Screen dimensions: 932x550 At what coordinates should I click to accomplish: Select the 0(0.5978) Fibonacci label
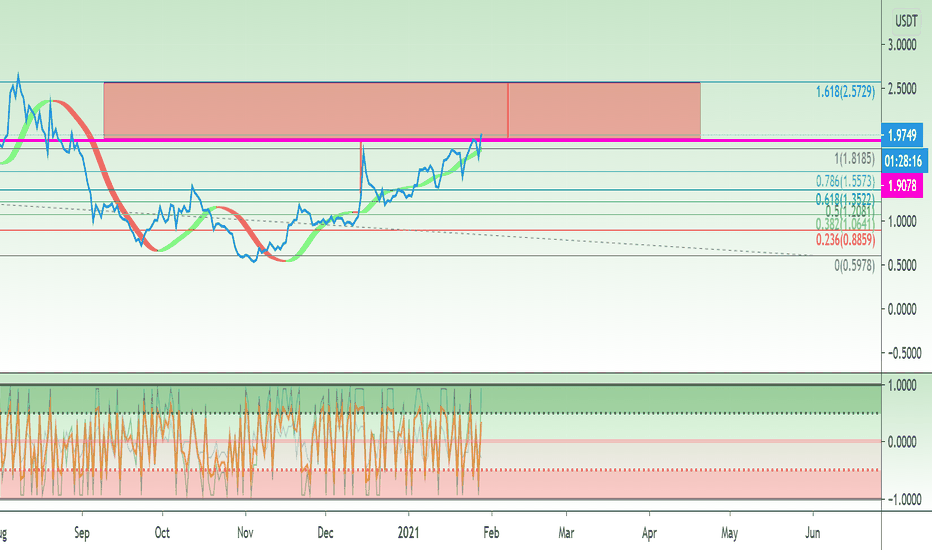[x=854, y=266]
